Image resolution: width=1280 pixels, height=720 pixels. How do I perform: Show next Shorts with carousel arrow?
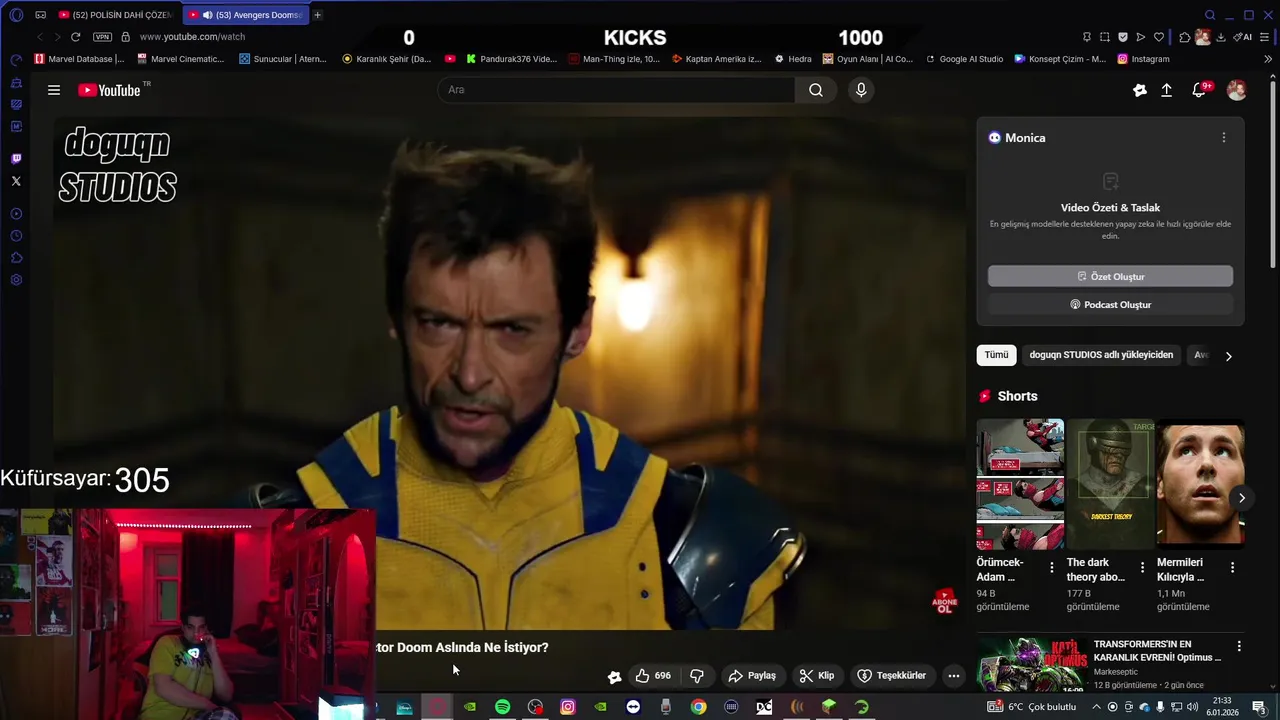point(1241,498)
